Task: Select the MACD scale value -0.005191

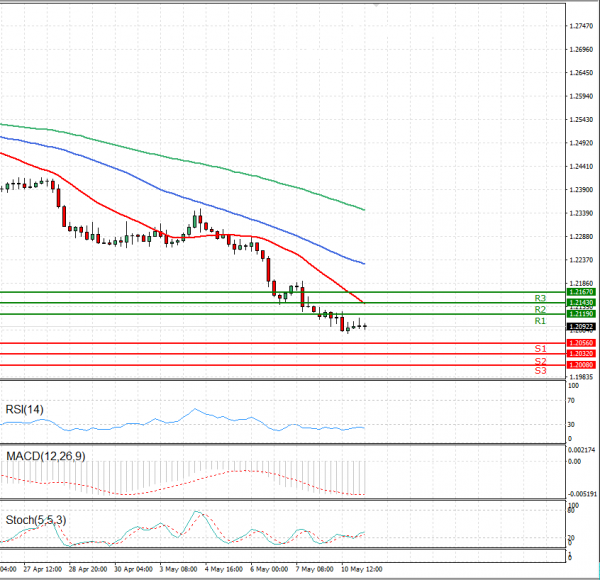Action: tap(582, 494)
